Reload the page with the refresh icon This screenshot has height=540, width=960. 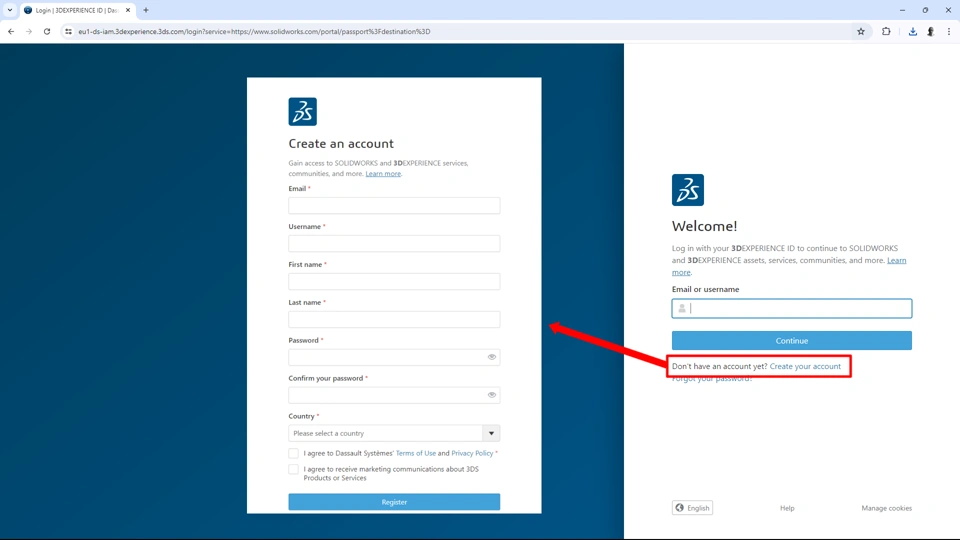pyautogui.click(x=47, y=31)
